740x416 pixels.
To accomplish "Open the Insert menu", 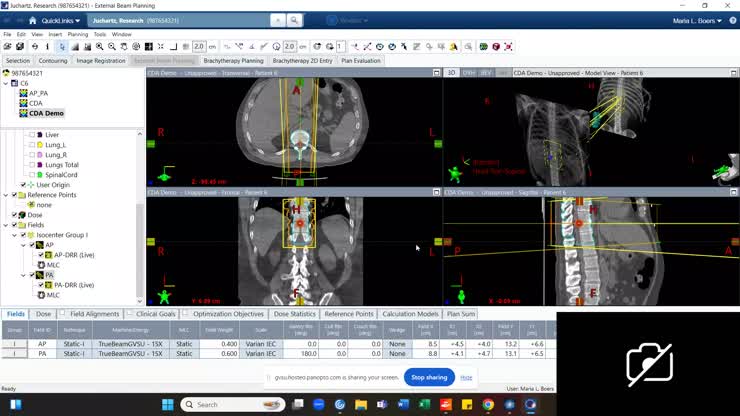I will 55,34.
